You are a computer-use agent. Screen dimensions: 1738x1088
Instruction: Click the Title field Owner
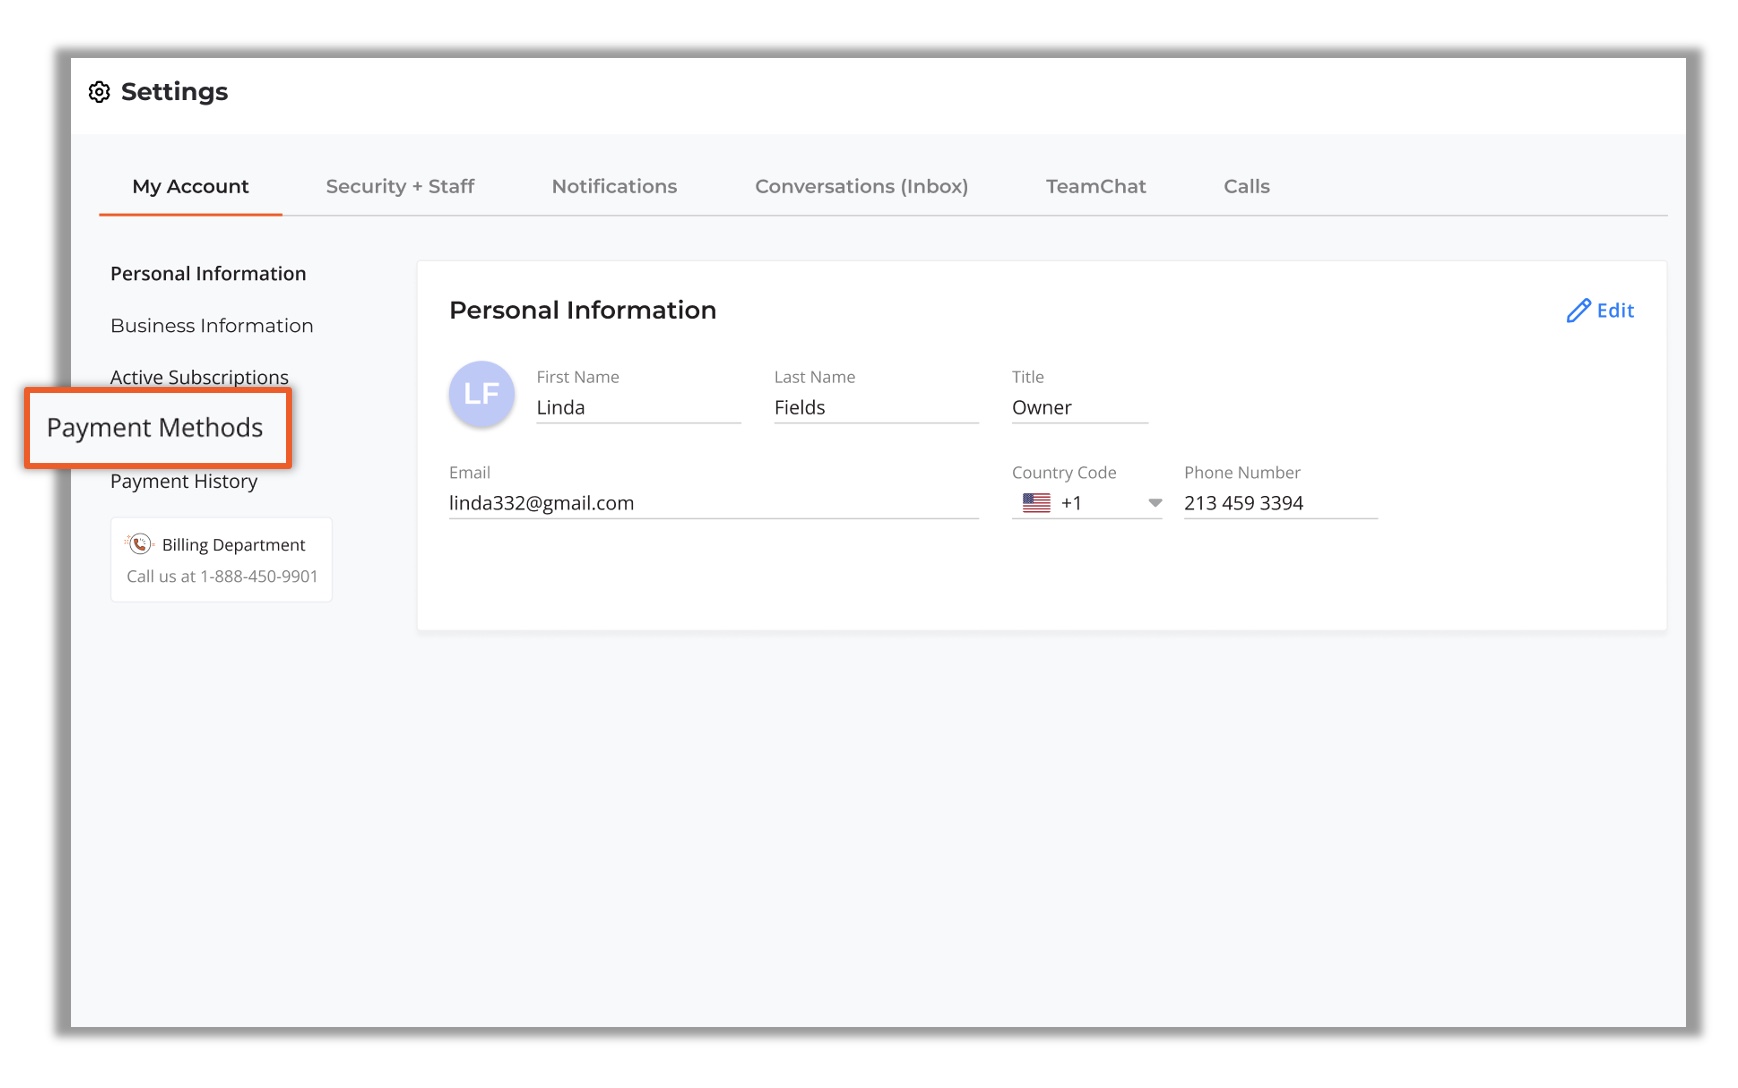click(x=1080, y=408)
